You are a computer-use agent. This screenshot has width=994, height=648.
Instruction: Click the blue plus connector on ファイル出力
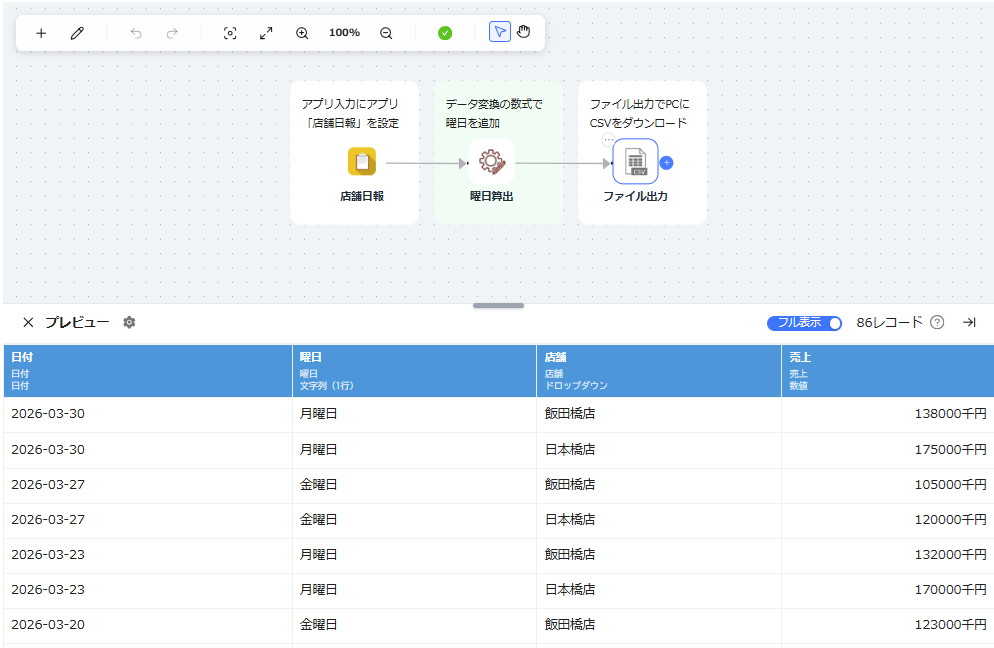(666, 163)
